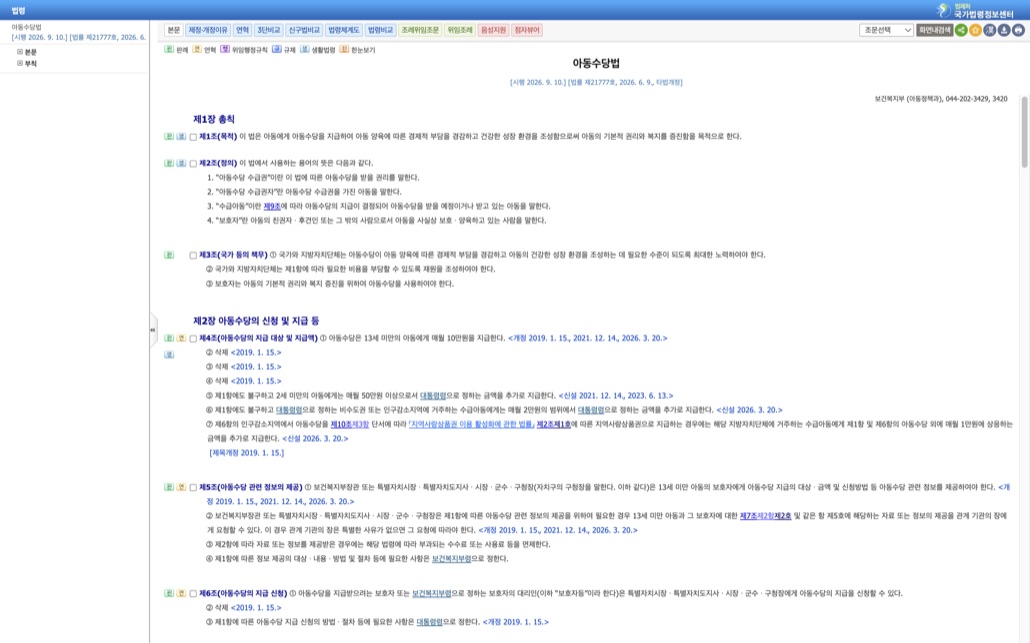
Task: Click green 판례 icon beside 제5조
Action: click(x=169, y=487)
